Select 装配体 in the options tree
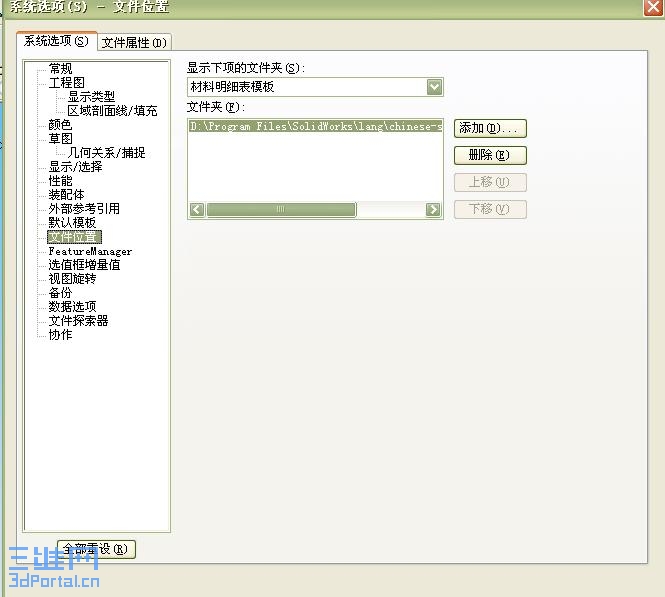665x597 pixels. point(67,195)
